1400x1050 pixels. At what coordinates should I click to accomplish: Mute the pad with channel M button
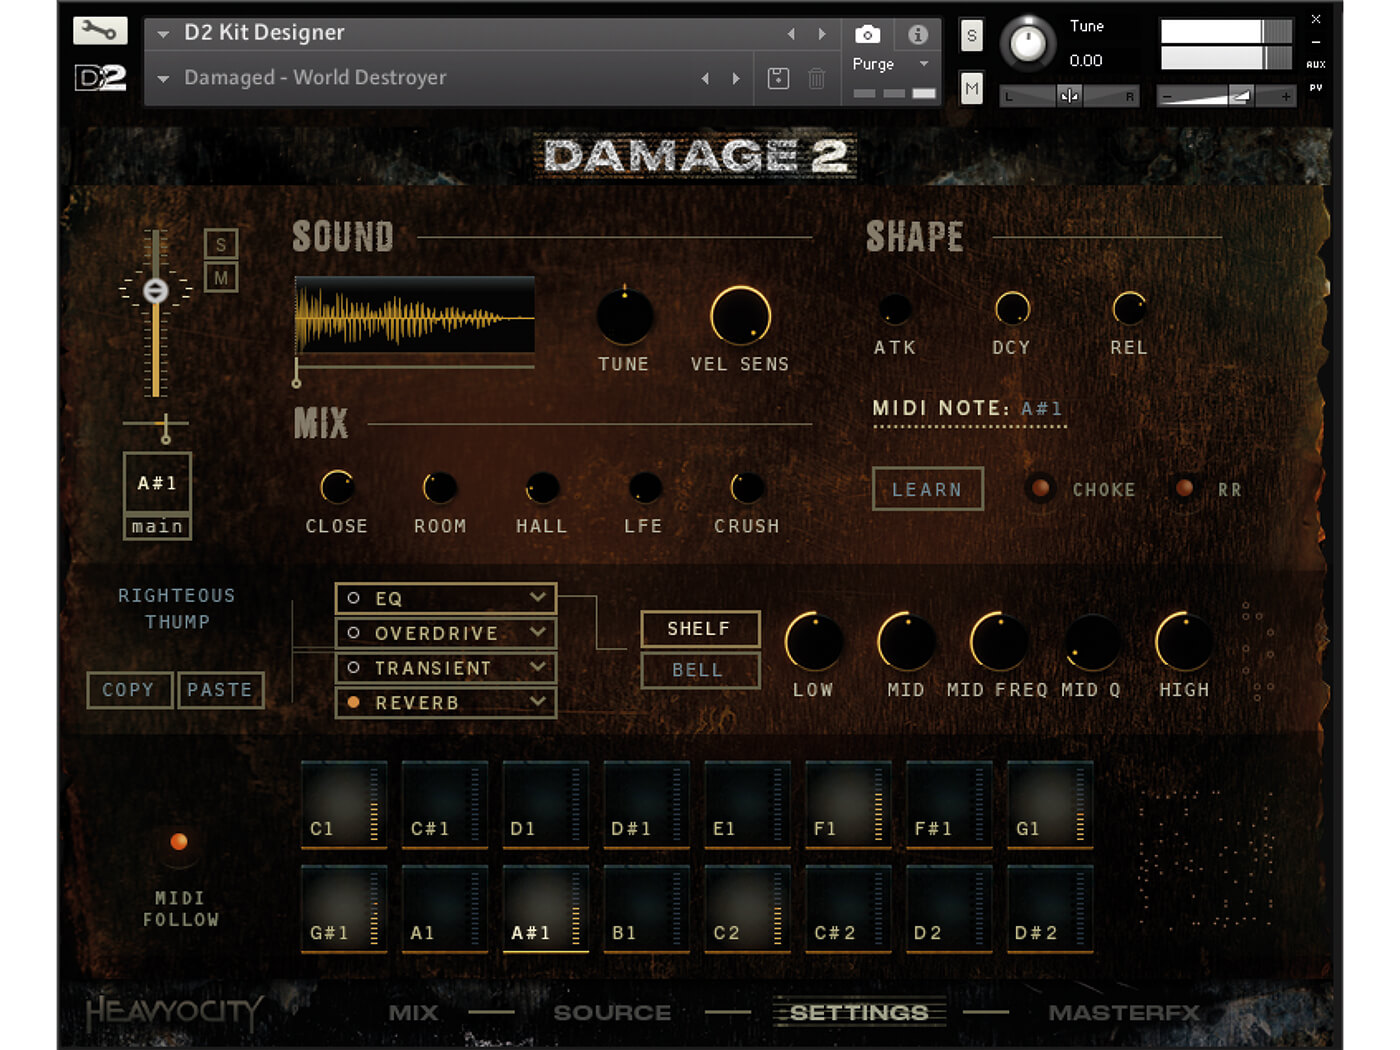[x=221, y=277]
